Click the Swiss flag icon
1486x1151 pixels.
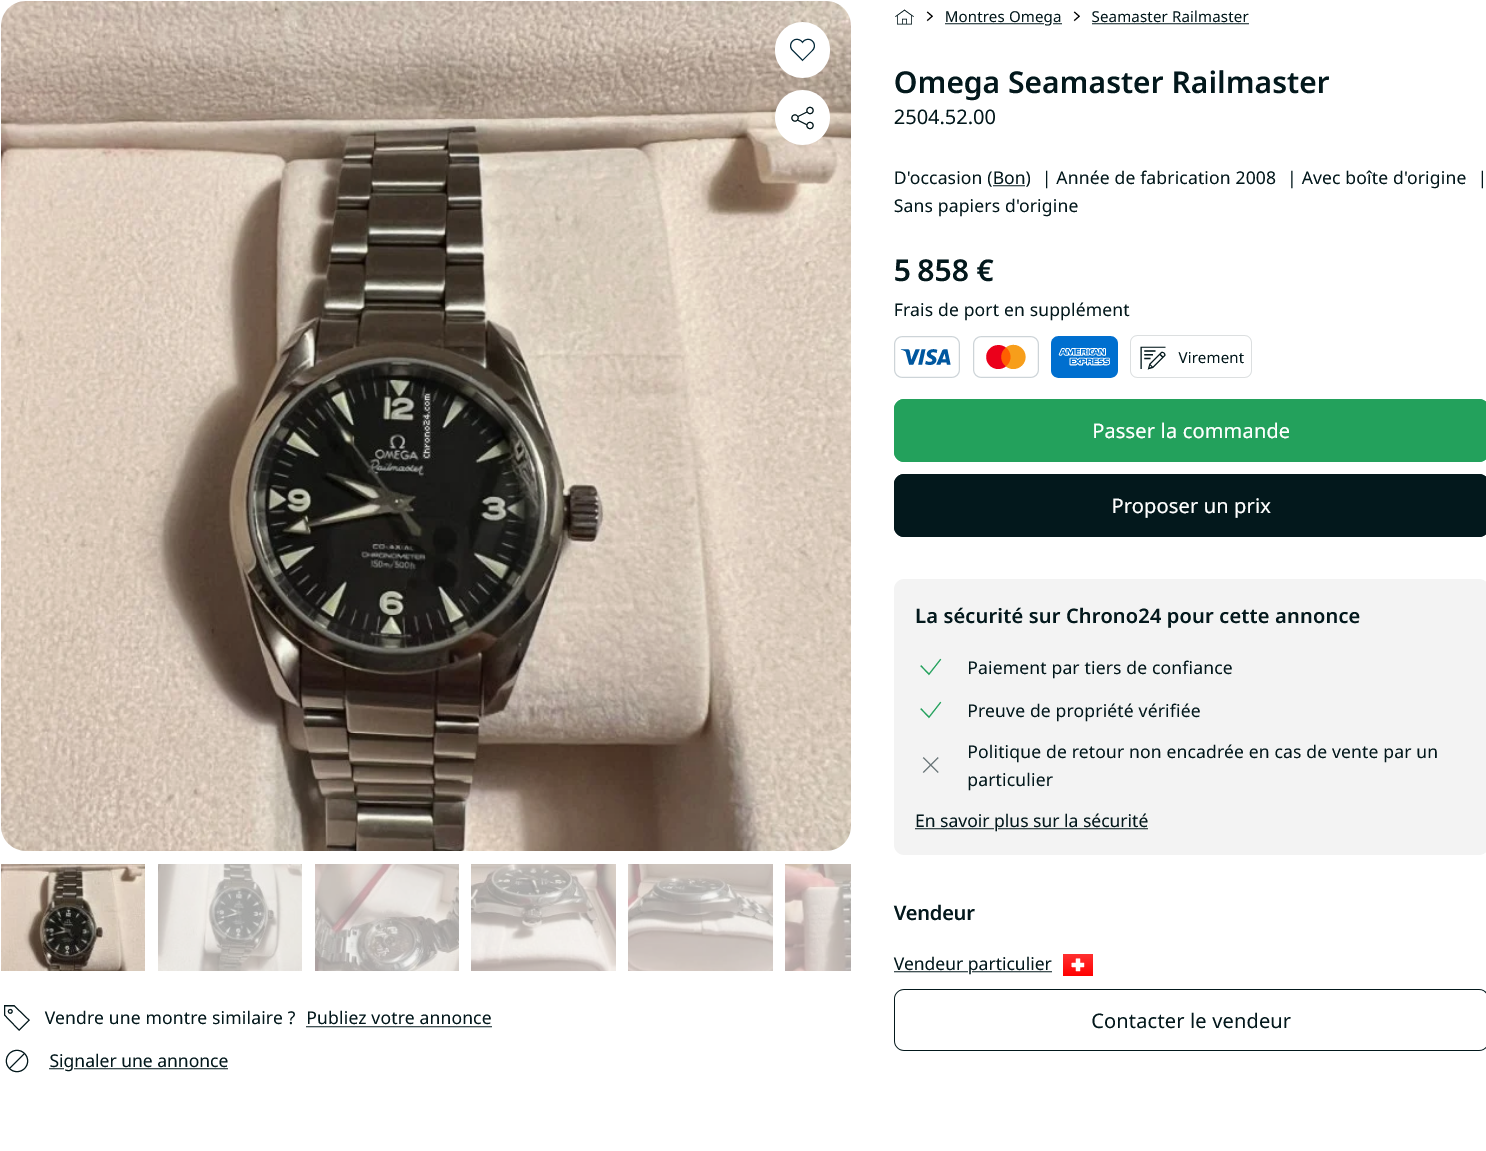click(x=1077, y=965)
